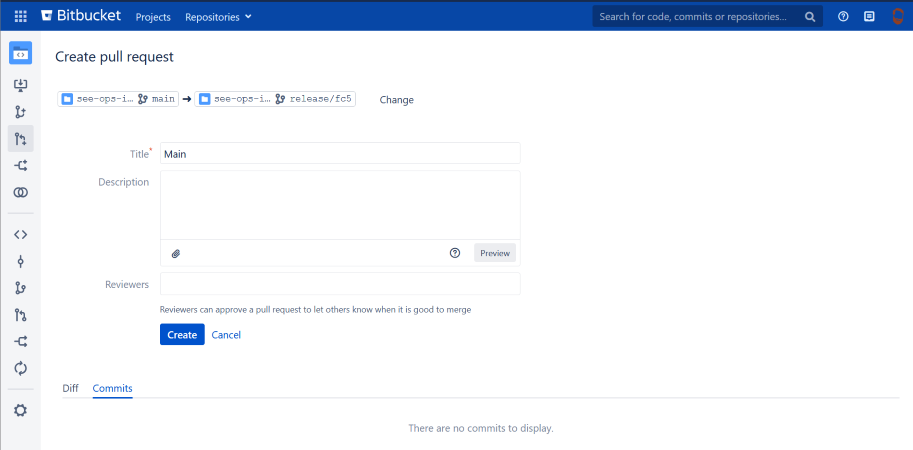The image size is (913, 450).
Task: Expand the Repositories dropdown
Action: [218, 17]
